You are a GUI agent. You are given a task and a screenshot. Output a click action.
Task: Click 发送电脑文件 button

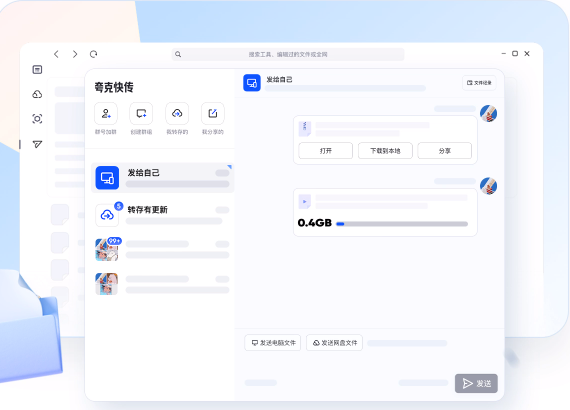tap(273, 343)
